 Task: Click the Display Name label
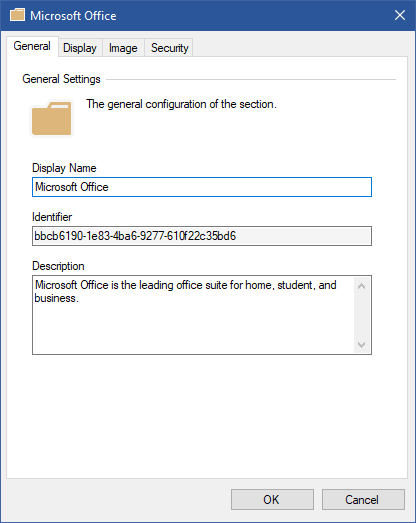coord(64,168)
